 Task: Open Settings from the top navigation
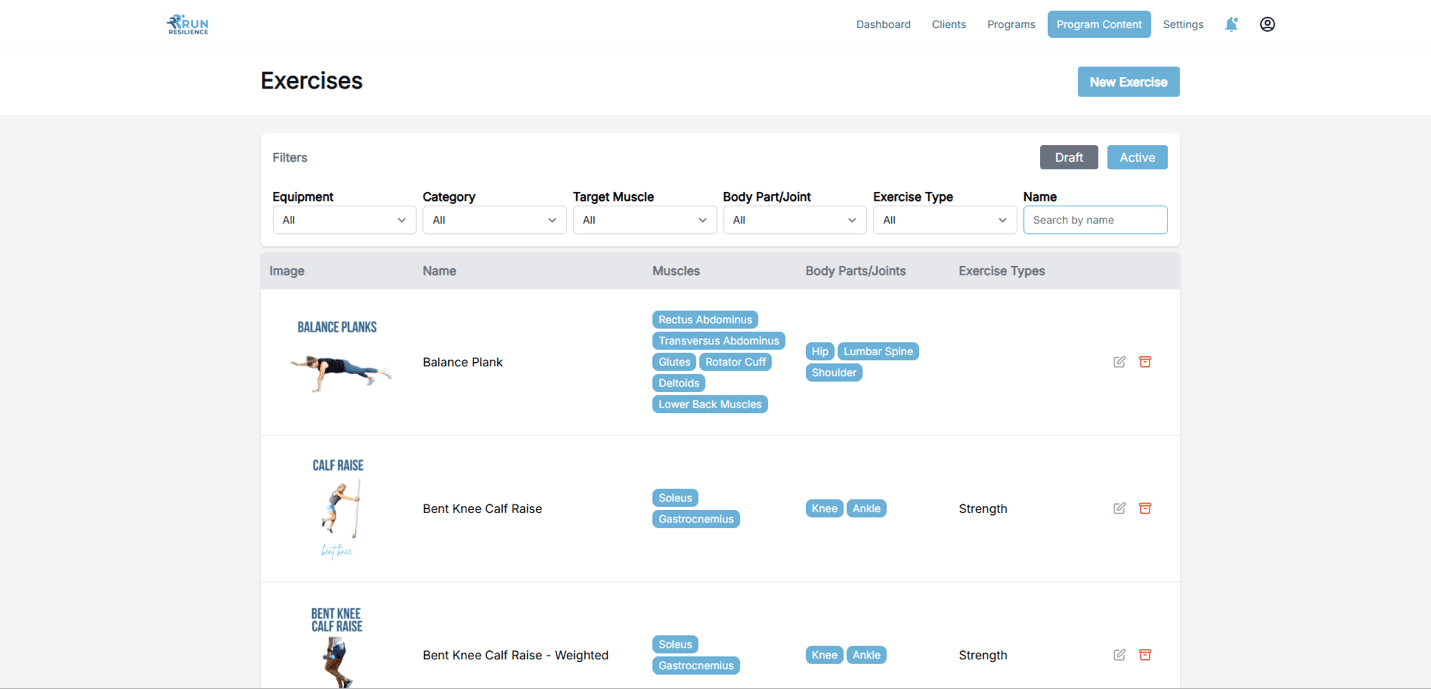[1183, 24]
